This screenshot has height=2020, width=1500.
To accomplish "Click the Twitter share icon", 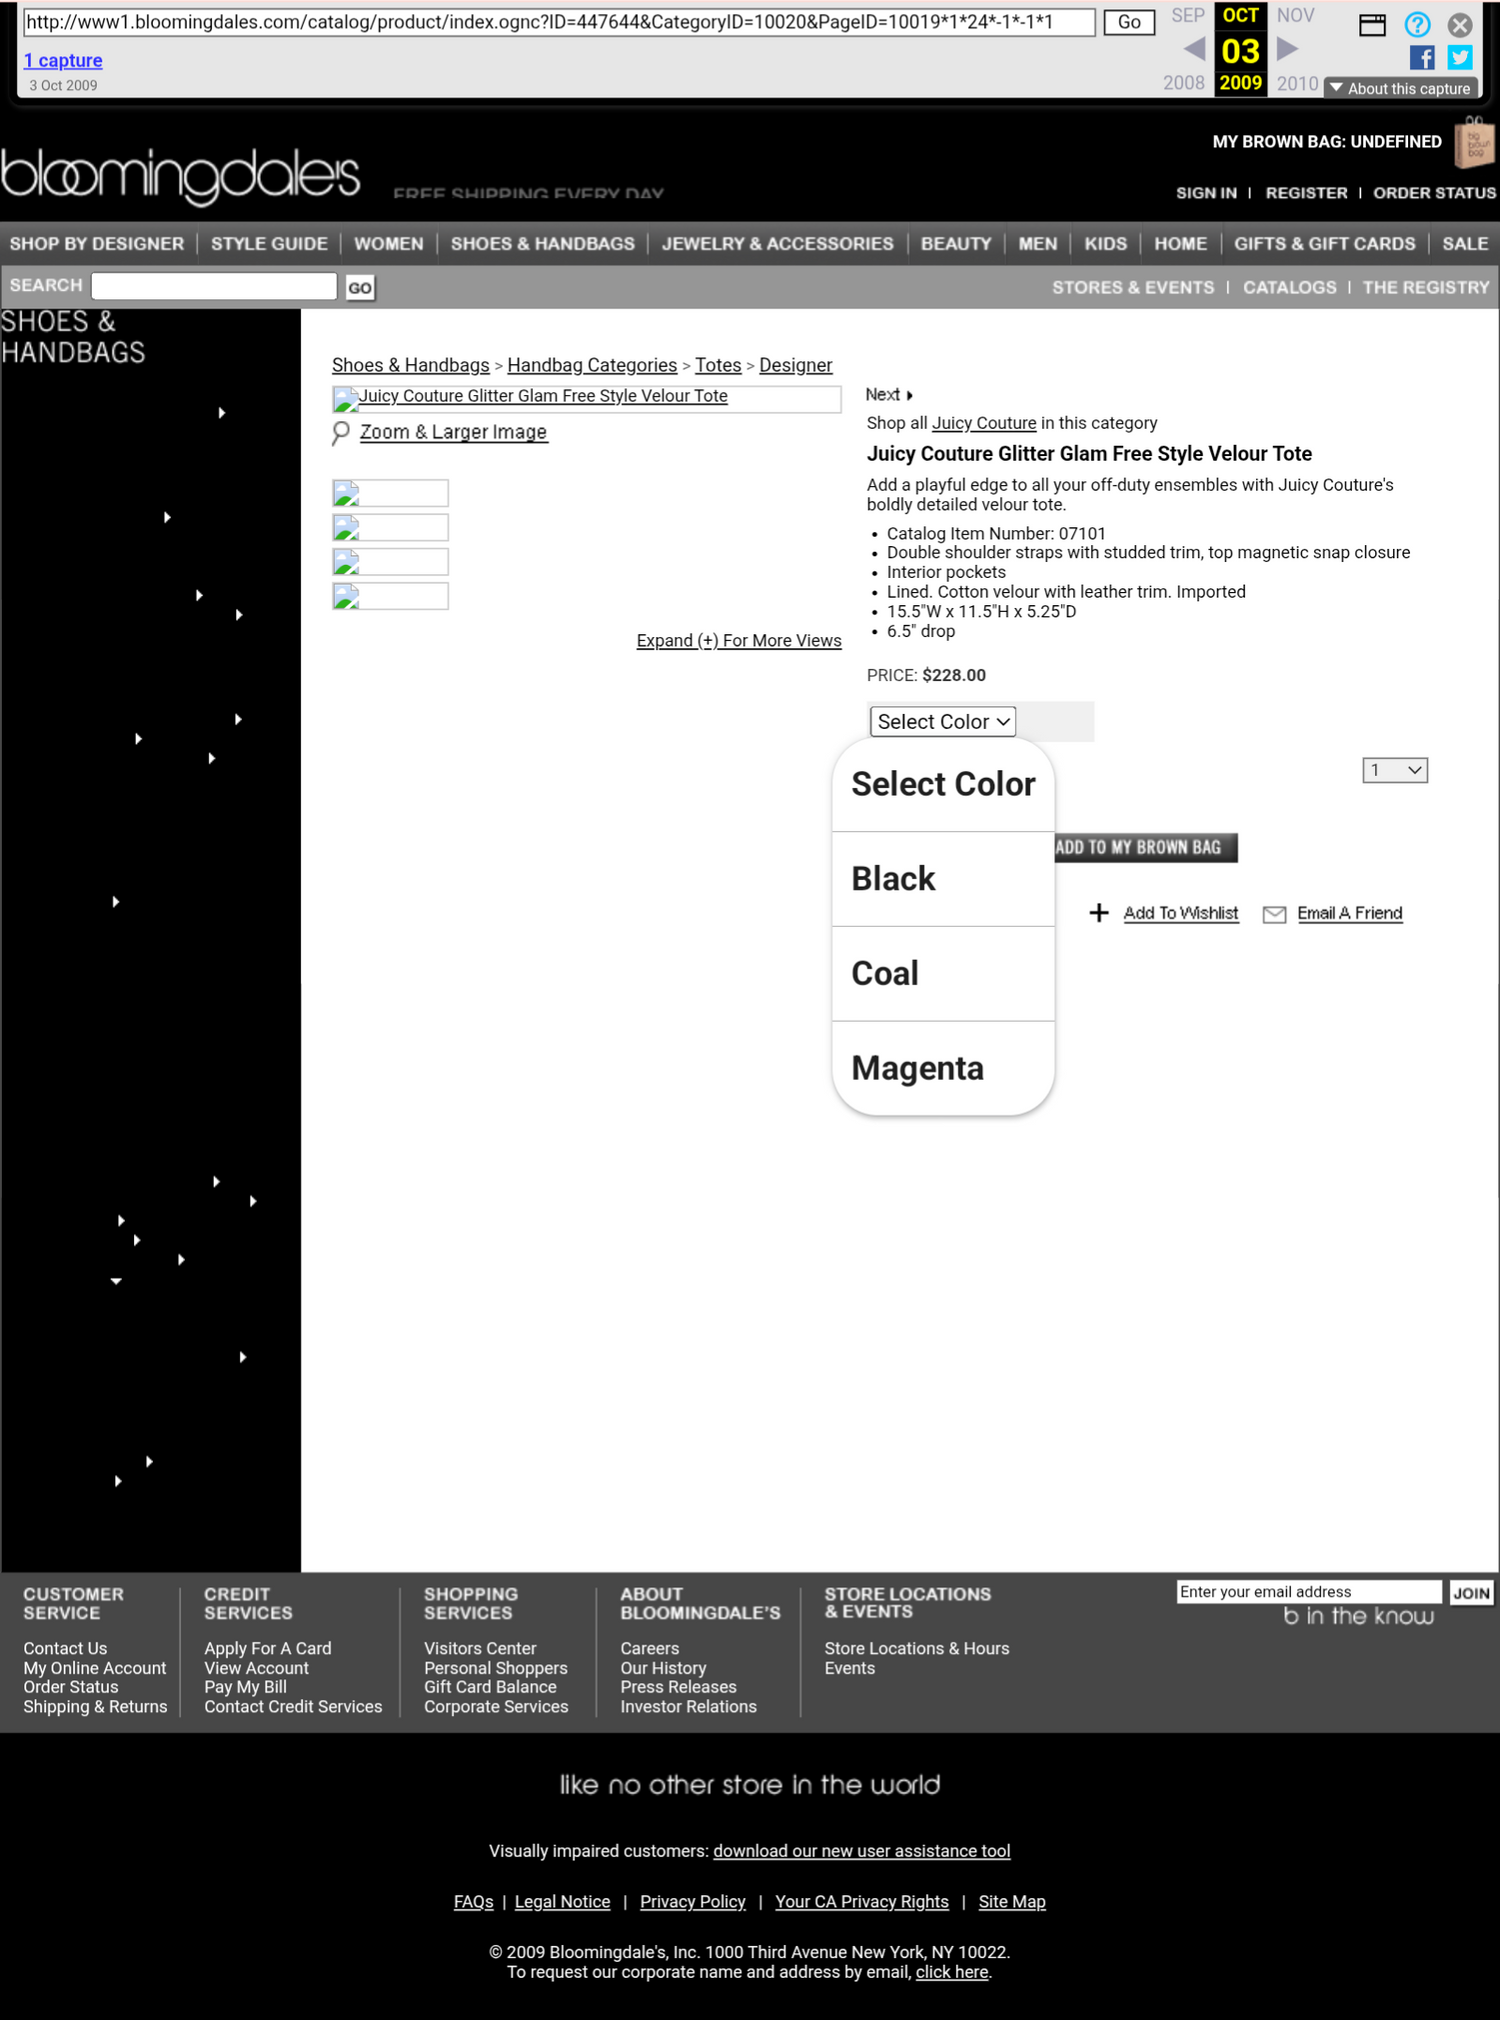I will [1459, 58].
